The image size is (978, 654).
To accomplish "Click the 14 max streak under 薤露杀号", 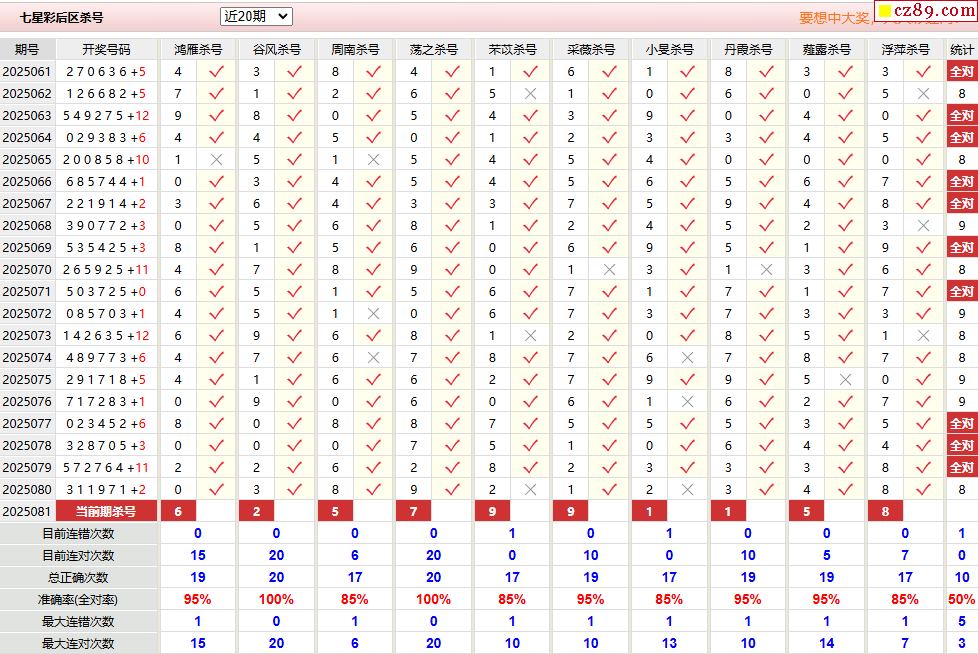I will [x=826, y=643].
